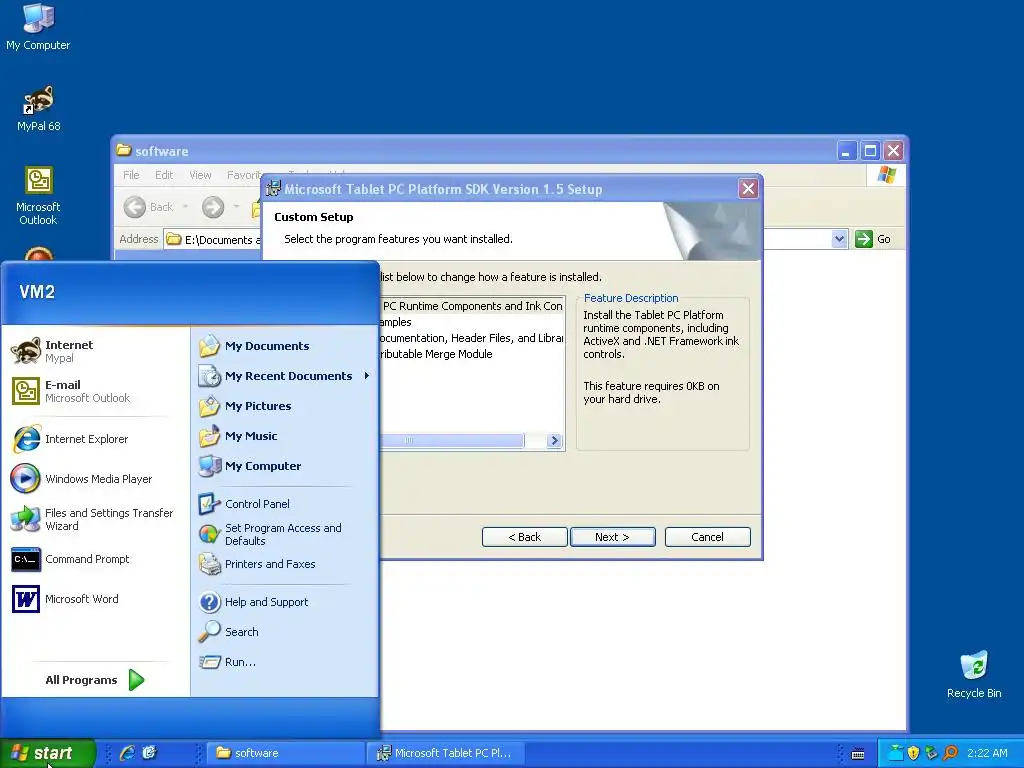Switch to Microsoft Tablet PC taskbar button
1024x768 pixels.
click(x=444, y=753)
